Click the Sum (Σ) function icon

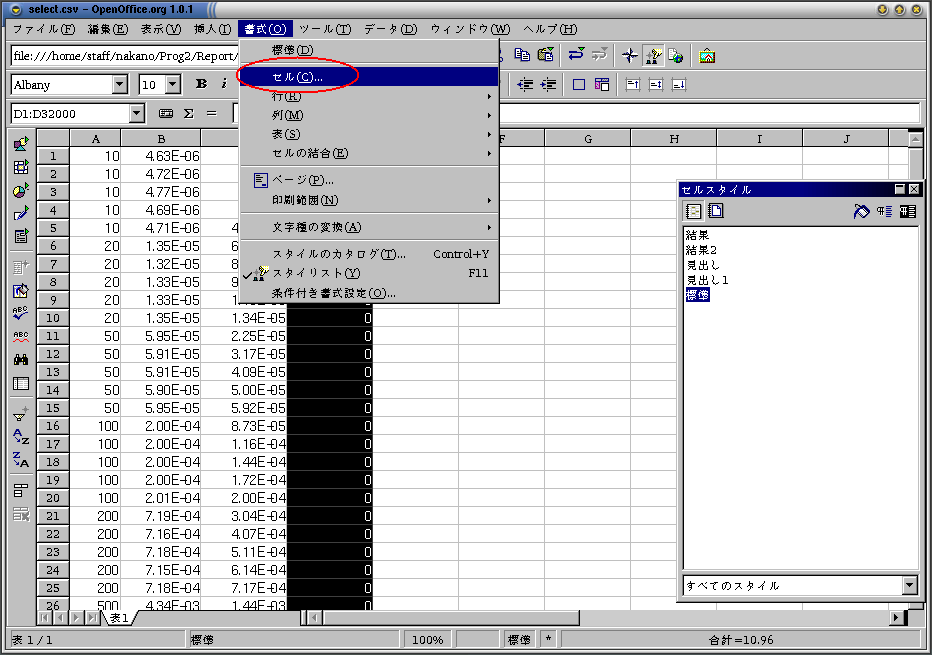pos(188,114)
